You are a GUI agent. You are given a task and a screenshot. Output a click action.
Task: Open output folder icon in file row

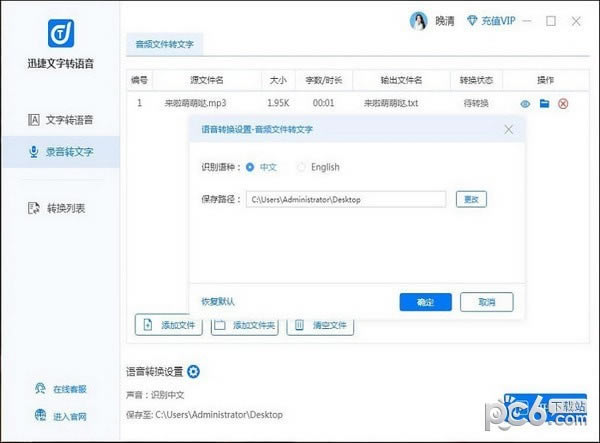pos(544,103)
